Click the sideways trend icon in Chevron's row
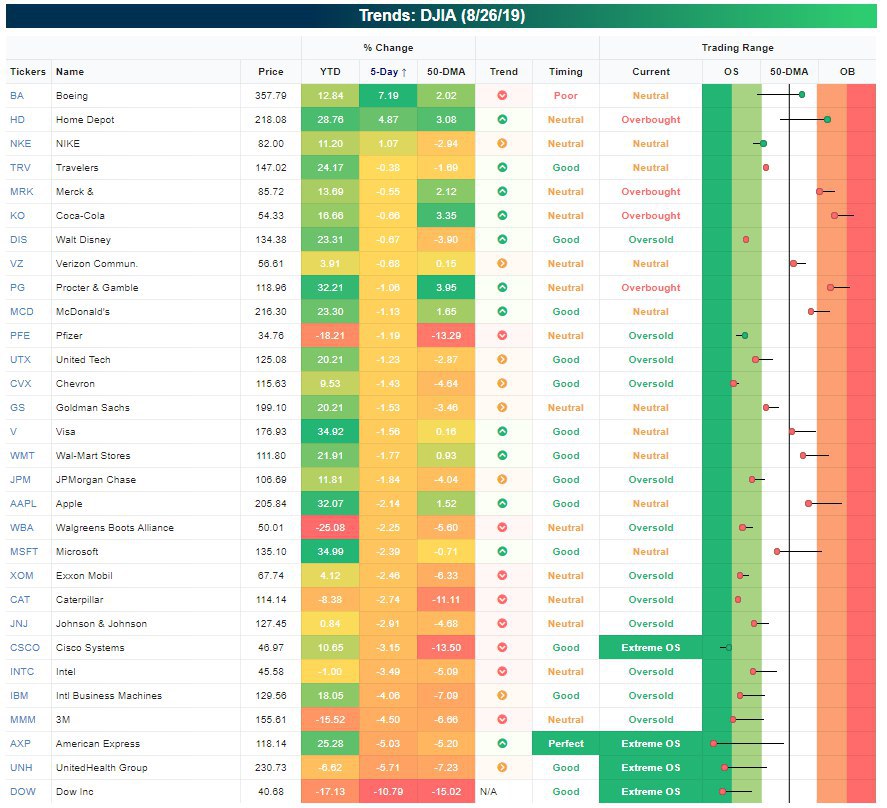The width and height of the screenshot is (887, 808). point(502,384)
